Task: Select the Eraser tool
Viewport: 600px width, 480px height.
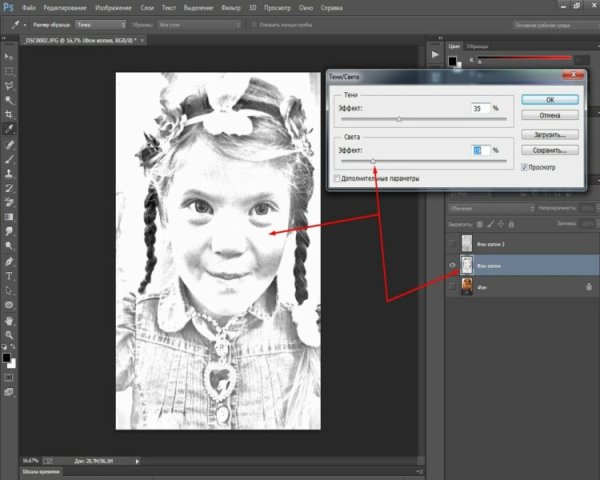Action: click(9, 202)
